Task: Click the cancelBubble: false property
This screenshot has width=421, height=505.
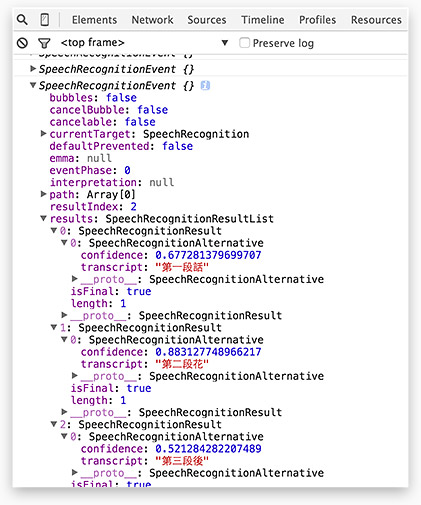Action: click(109, 110)
